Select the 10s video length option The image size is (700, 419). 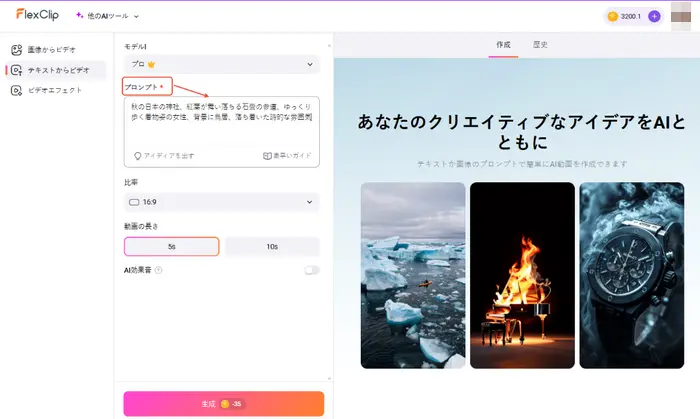(272, 246)
